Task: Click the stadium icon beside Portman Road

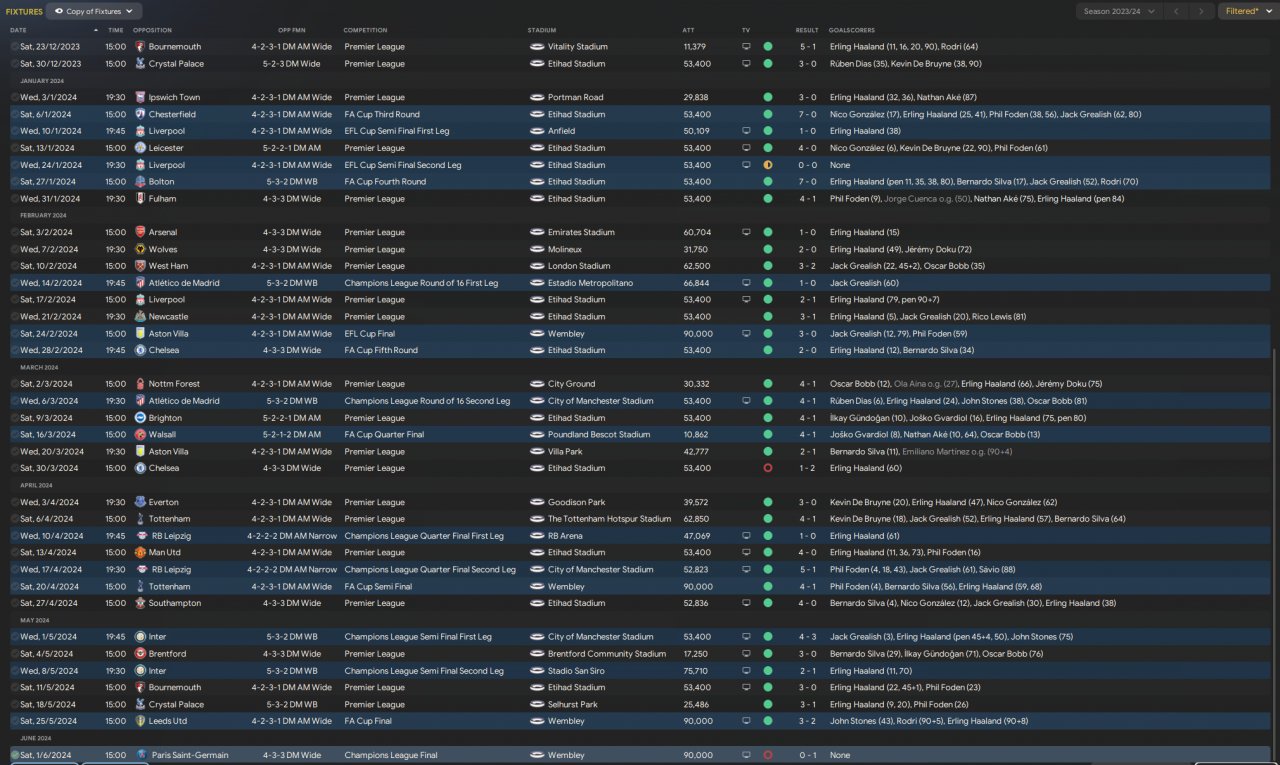Action: pos(537,98)
